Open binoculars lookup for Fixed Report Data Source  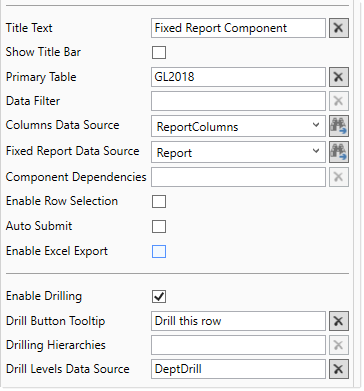tap(339, 152)
